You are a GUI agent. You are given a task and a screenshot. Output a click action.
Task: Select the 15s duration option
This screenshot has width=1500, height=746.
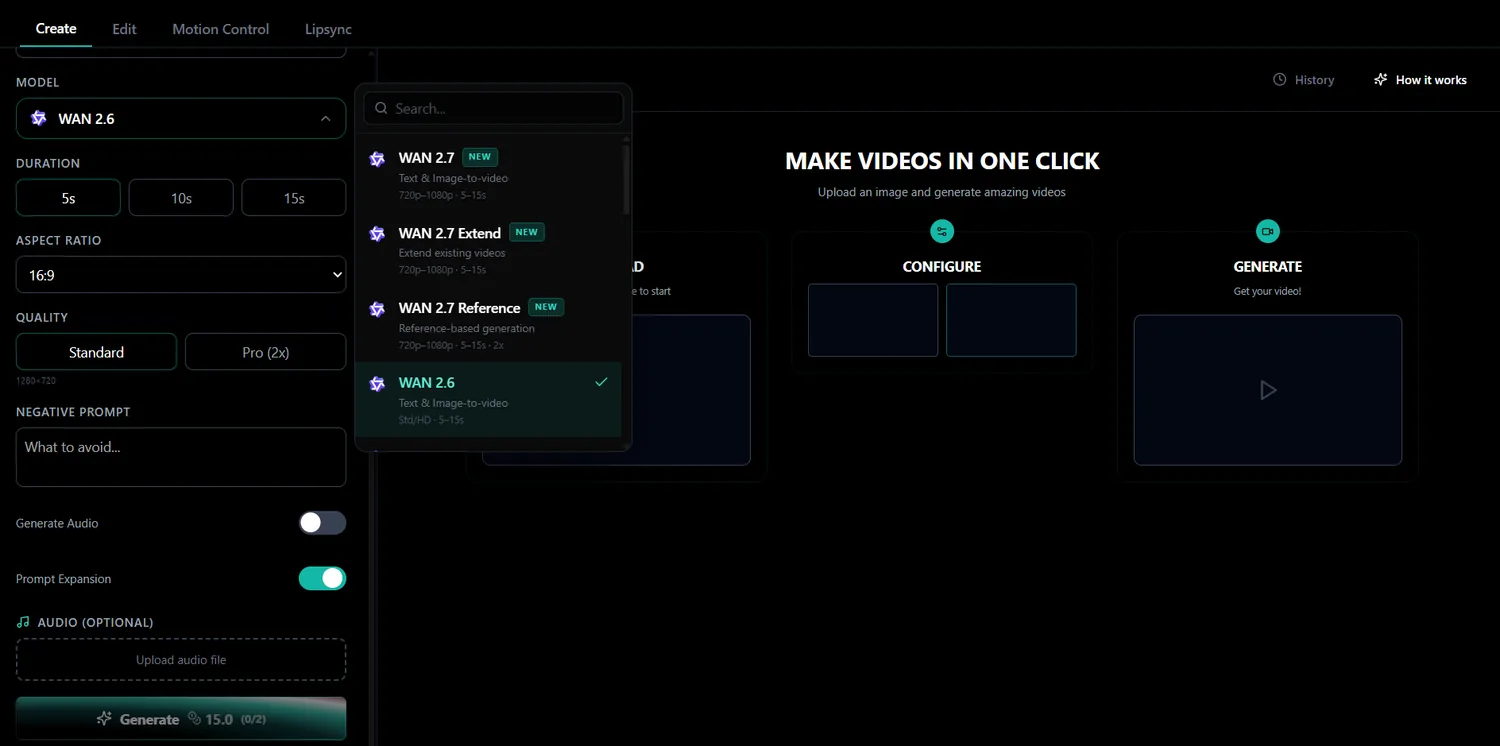pyautogui.click(x=294, y=198)
